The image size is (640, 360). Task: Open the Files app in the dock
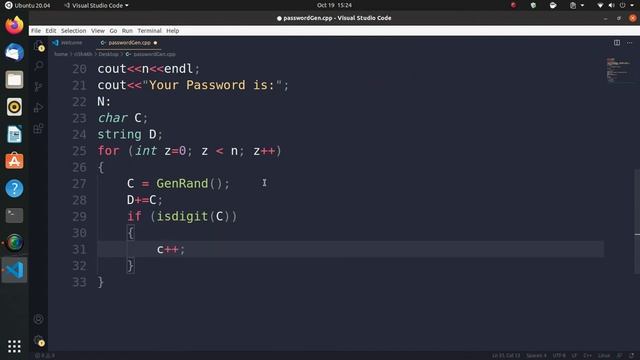(14, 80)
